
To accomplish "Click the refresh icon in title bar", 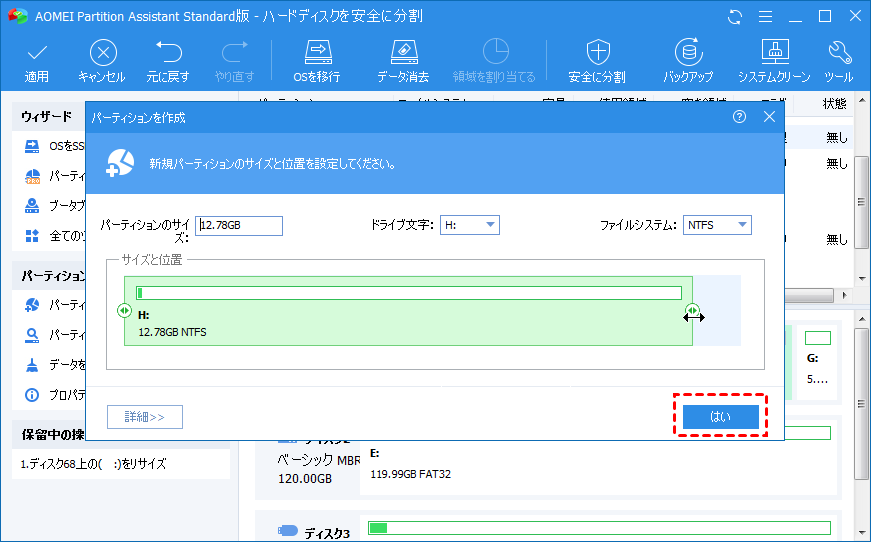I will (735, 17).
